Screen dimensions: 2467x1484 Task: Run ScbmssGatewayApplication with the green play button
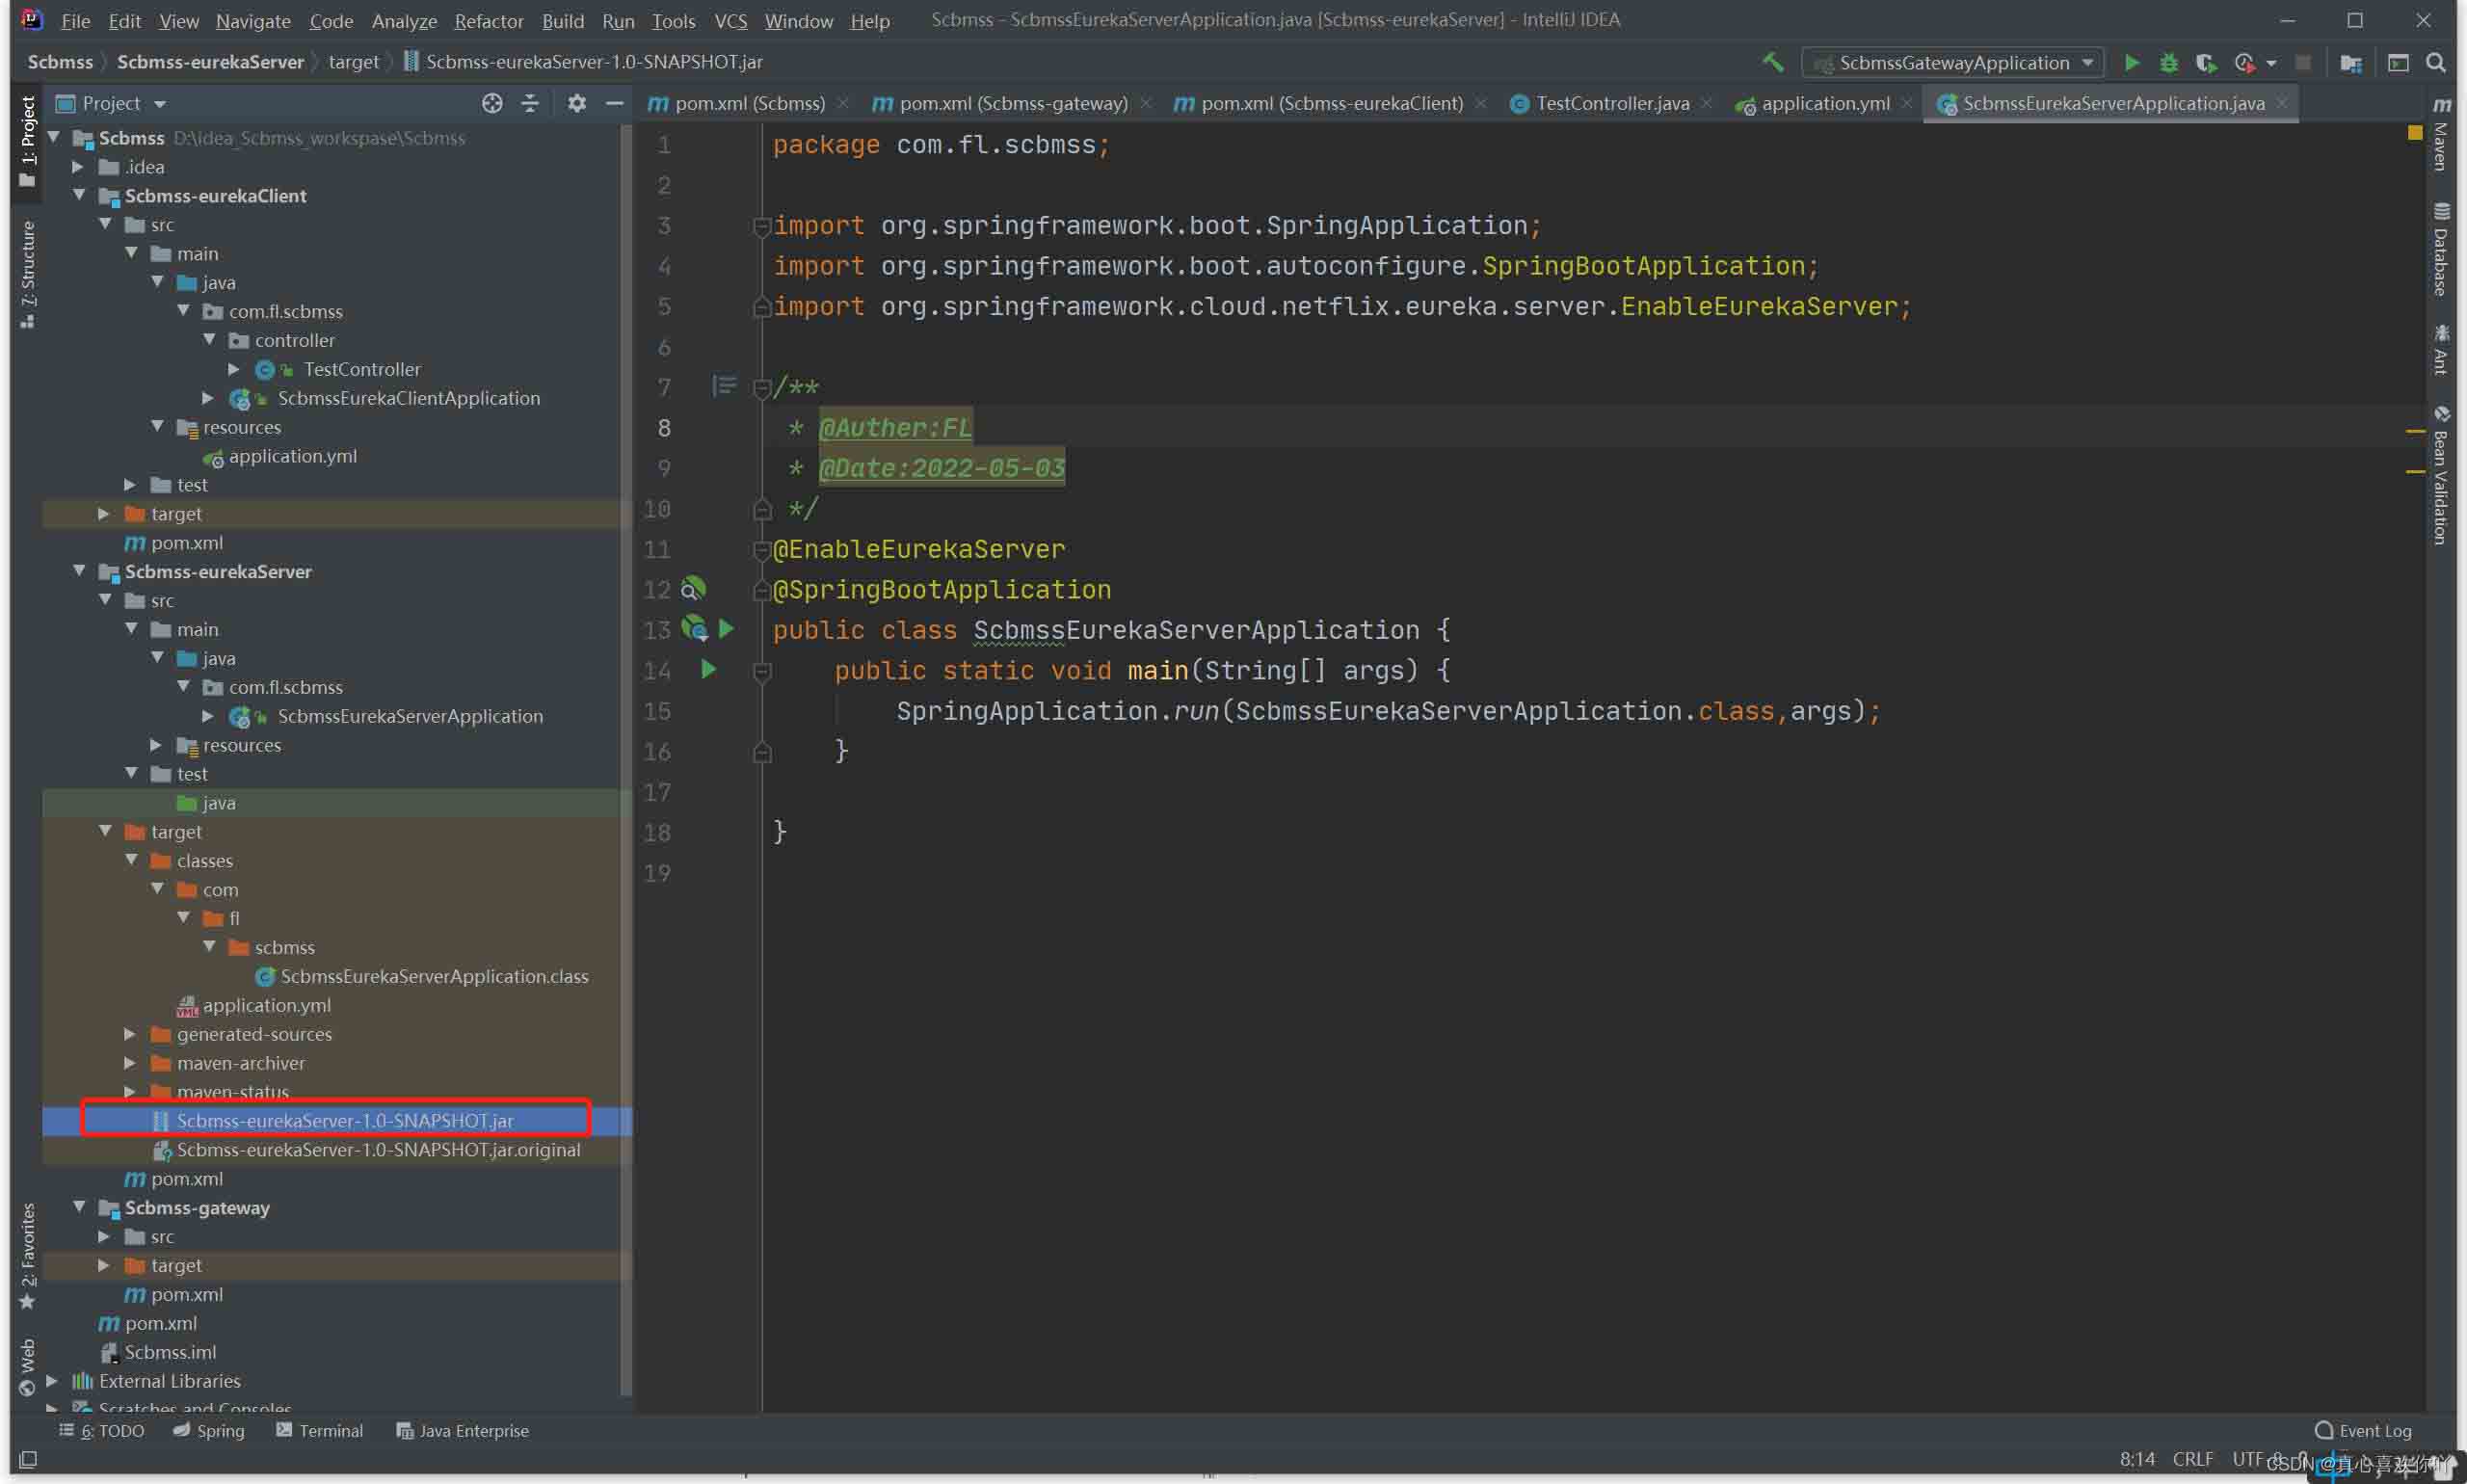[2131, 63]
